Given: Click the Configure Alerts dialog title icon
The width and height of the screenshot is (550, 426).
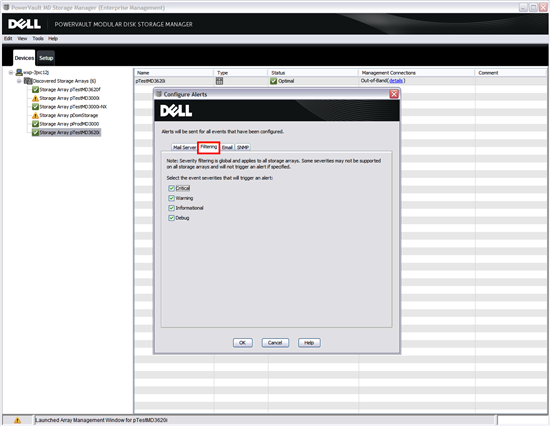Looking at the screenshot, I should [x=159, y=94].
